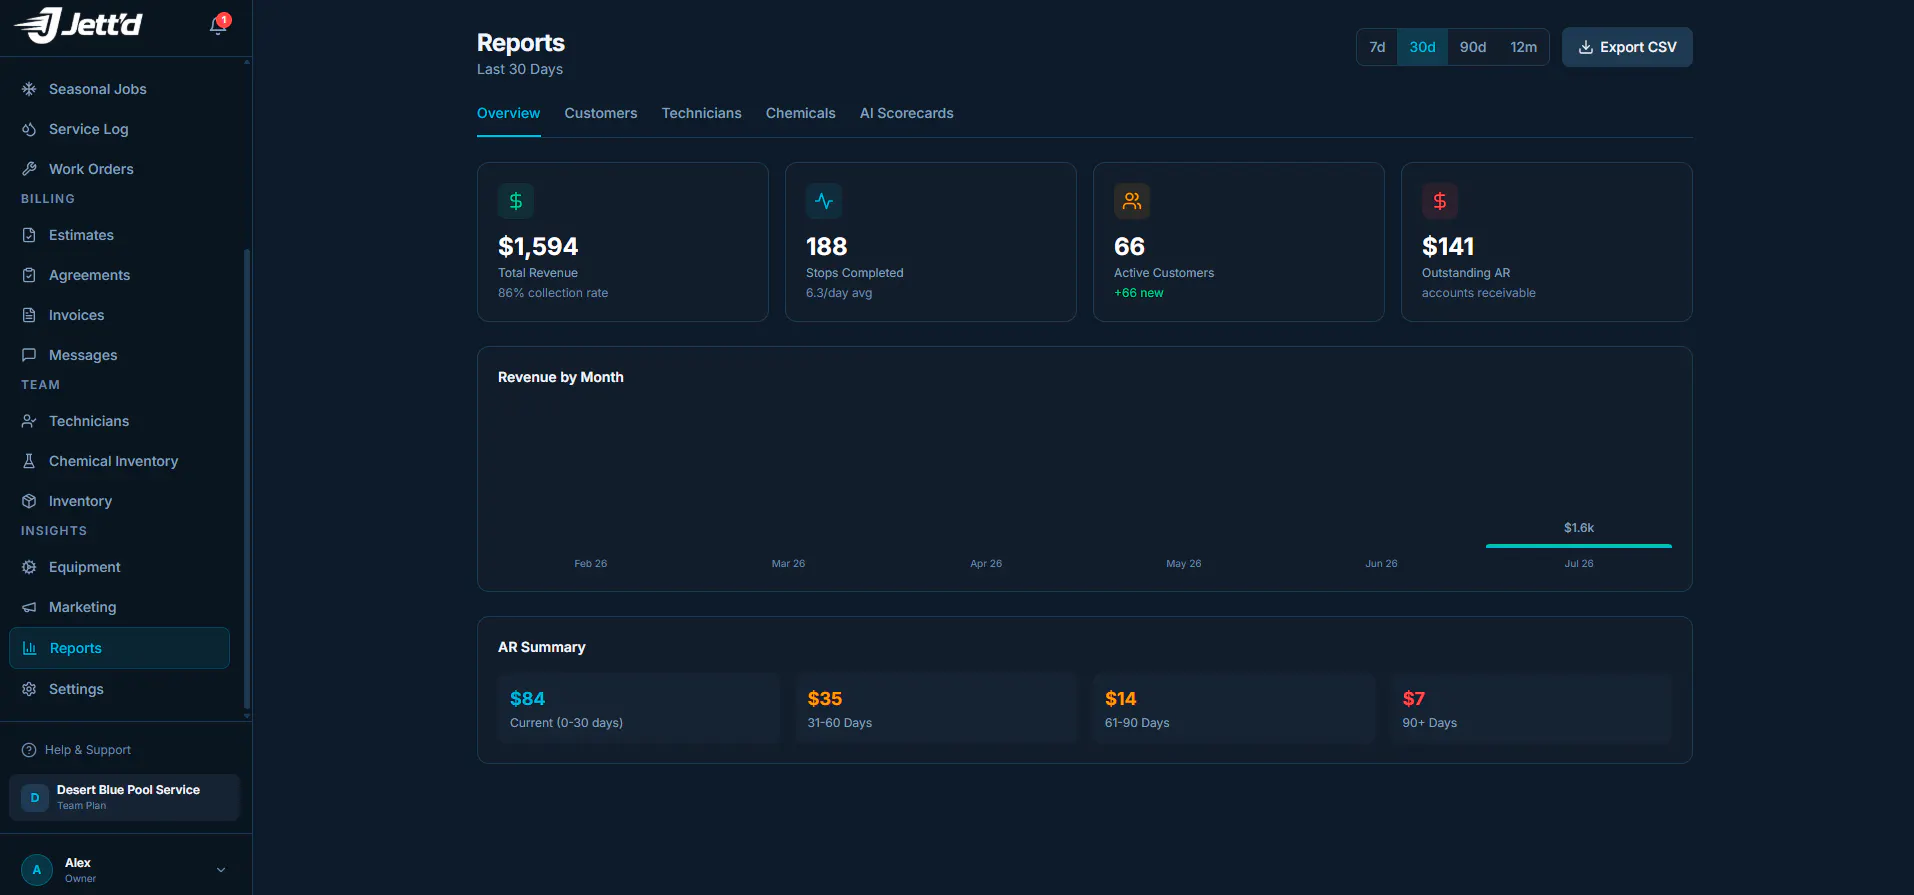Open Marketing under Insights

tap(119, 607)
